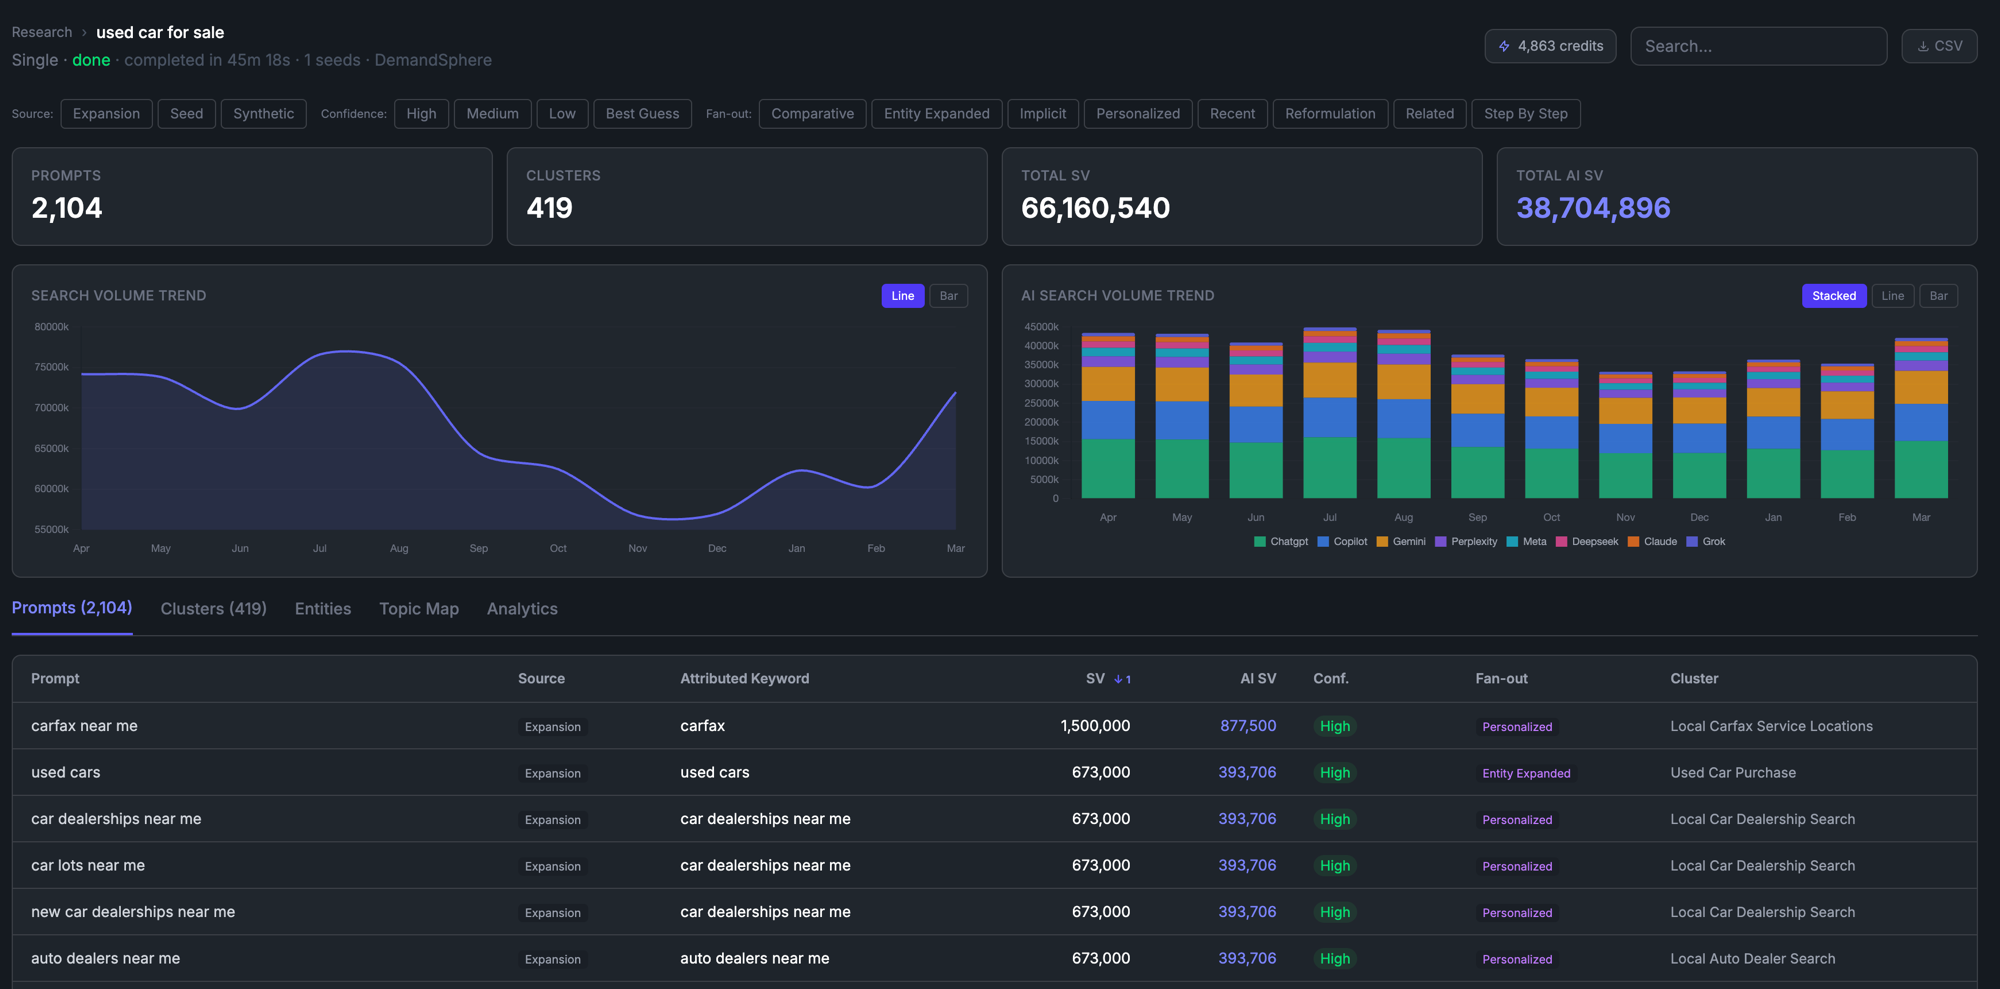This screenshot has height=989, width=2000.
Task: Click the CSV download icon
Action: click(x=1922, y=46)
